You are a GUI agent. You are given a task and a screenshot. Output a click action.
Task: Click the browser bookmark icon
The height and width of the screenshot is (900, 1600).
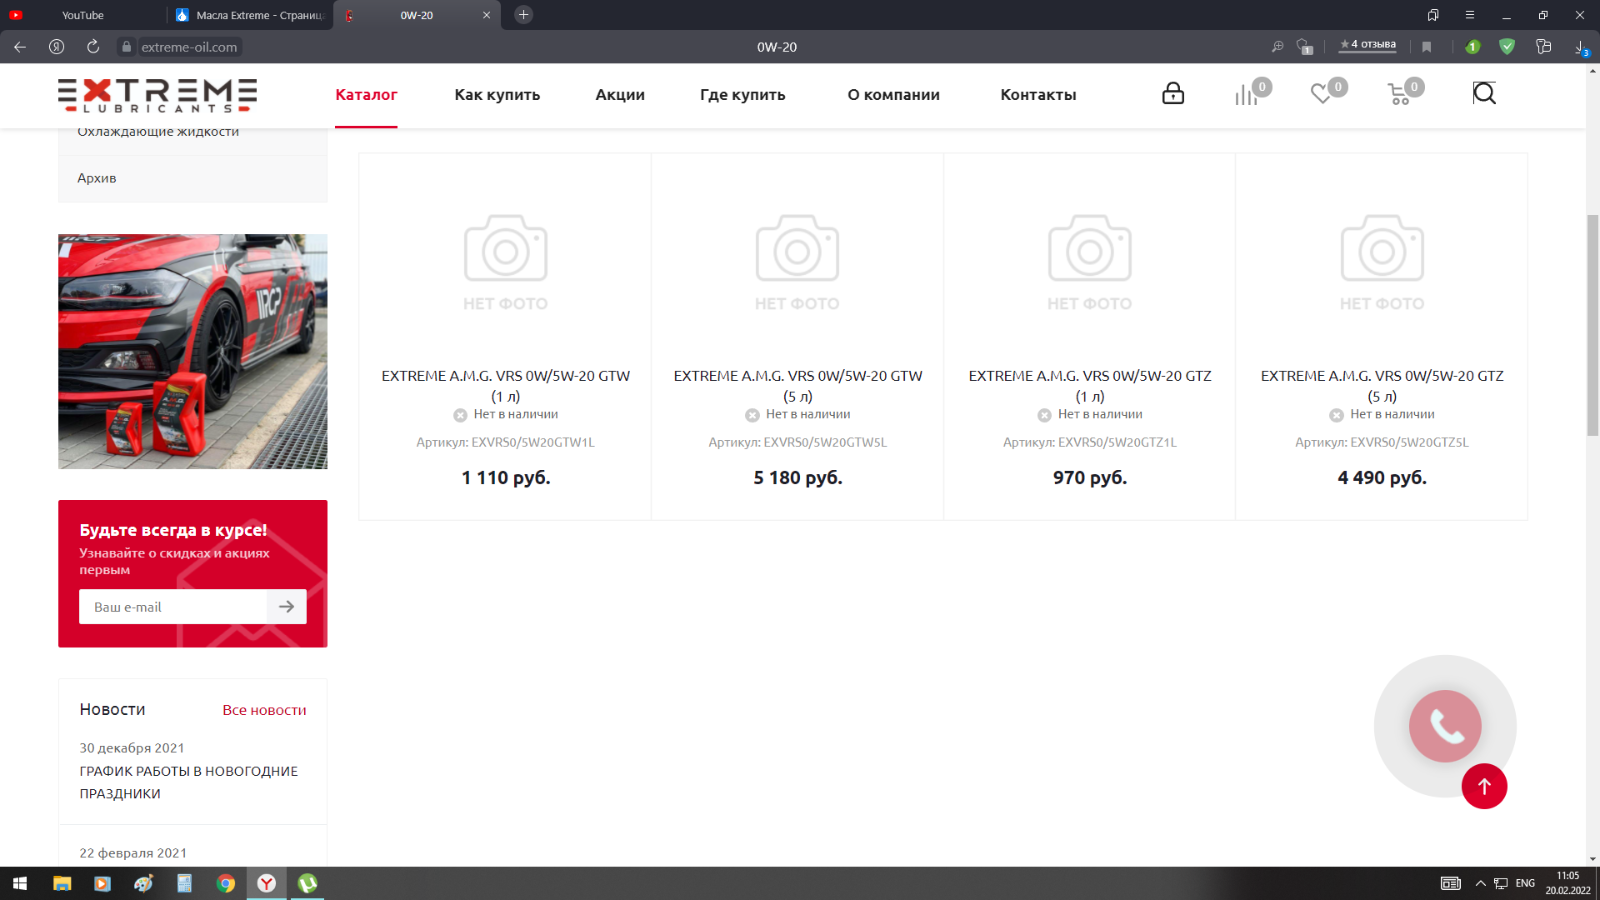pyautogui.click(x=1427, y=47)
